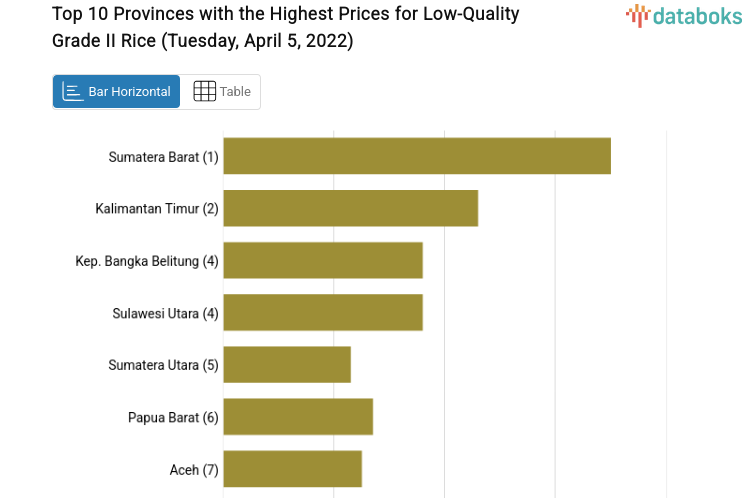Click the chart title text
This screenshot has width=753, height=498.
point(286,28)
